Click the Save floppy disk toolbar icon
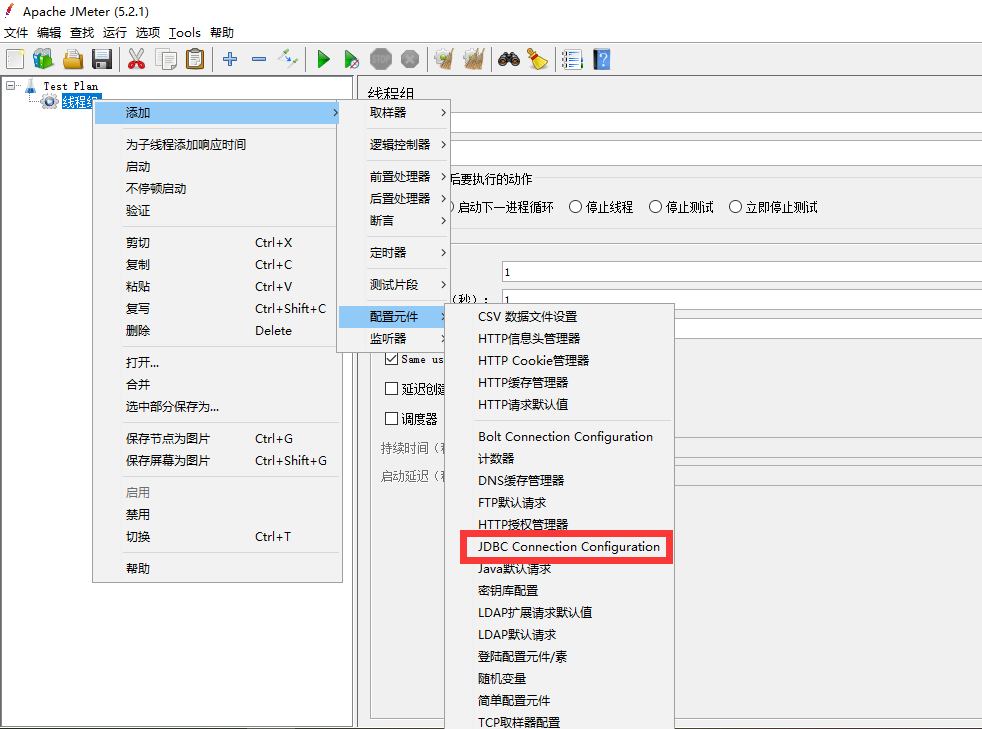 [x=102, y=59]
